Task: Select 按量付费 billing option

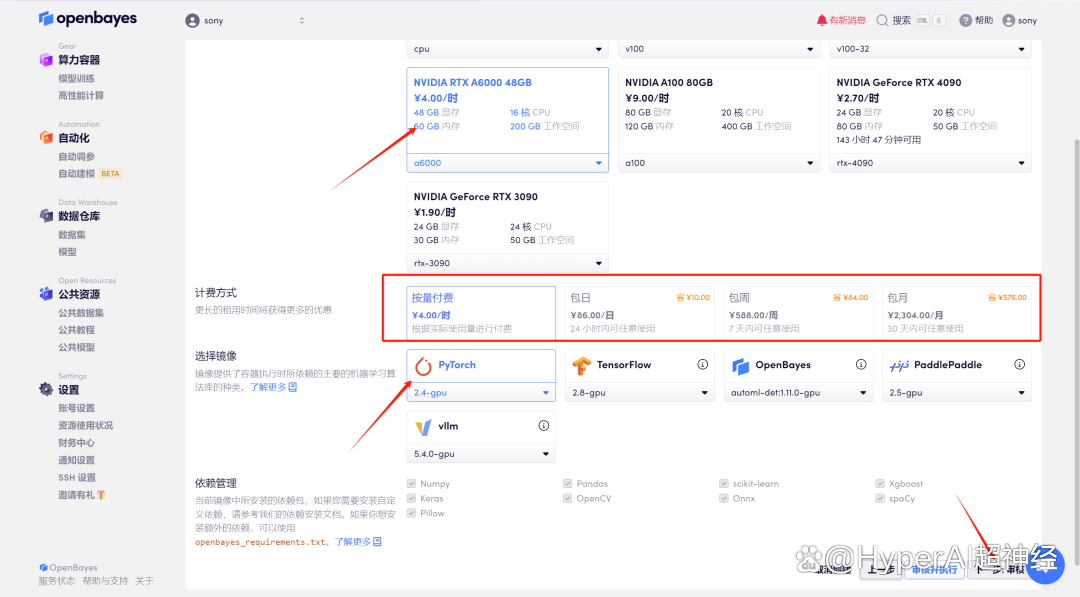Action: tap(481, 313)
